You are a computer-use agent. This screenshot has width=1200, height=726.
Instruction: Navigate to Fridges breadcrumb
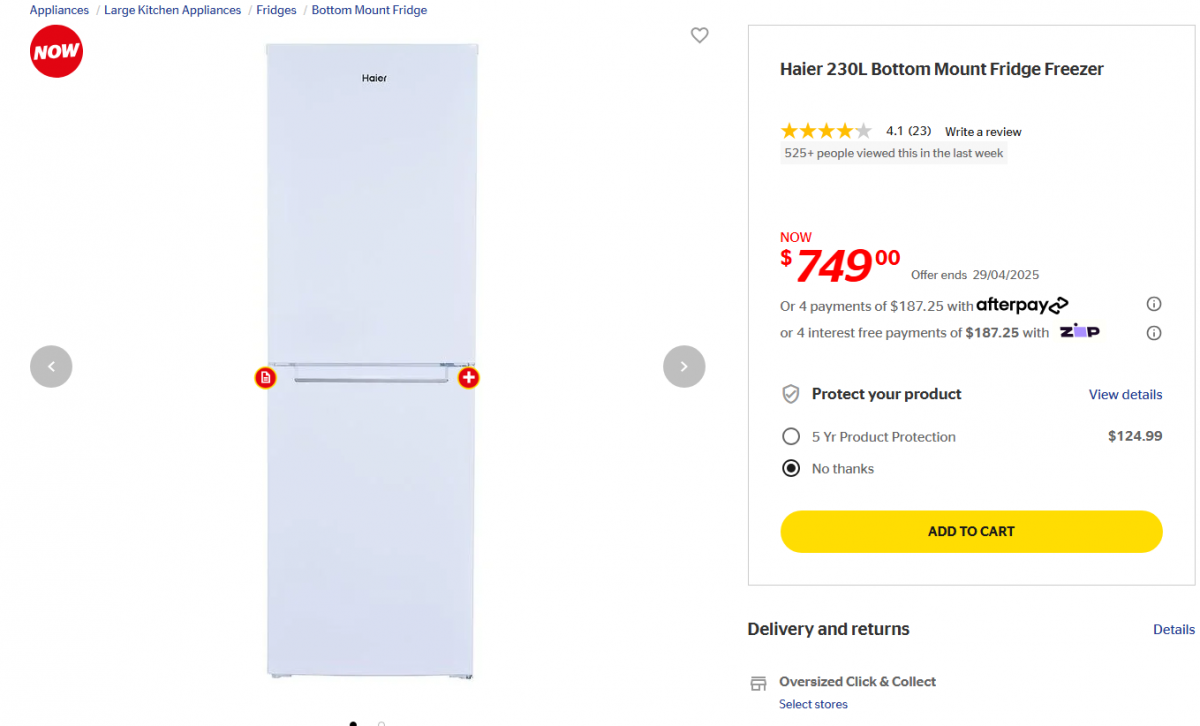276,10
